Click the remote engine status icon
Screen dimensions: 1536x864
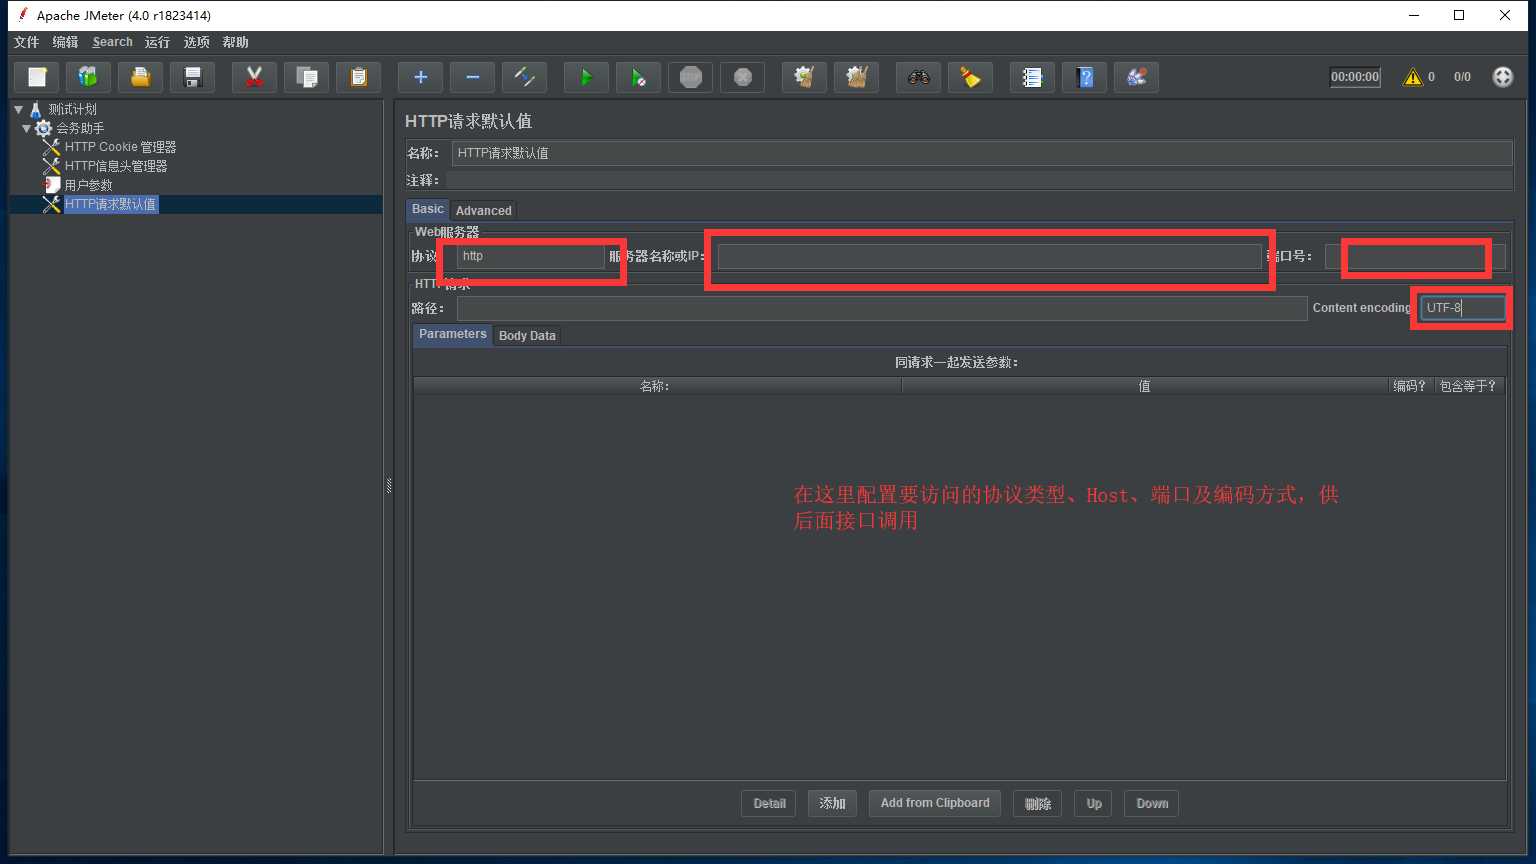tap(1503, 77)
